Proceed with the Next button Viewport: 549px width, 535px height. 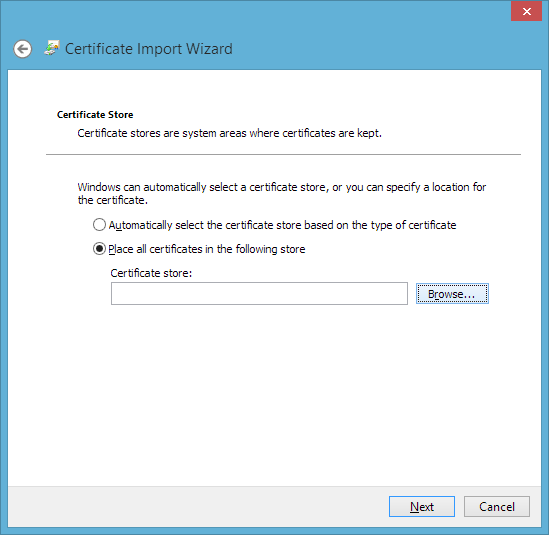click(x=422, y=506)
